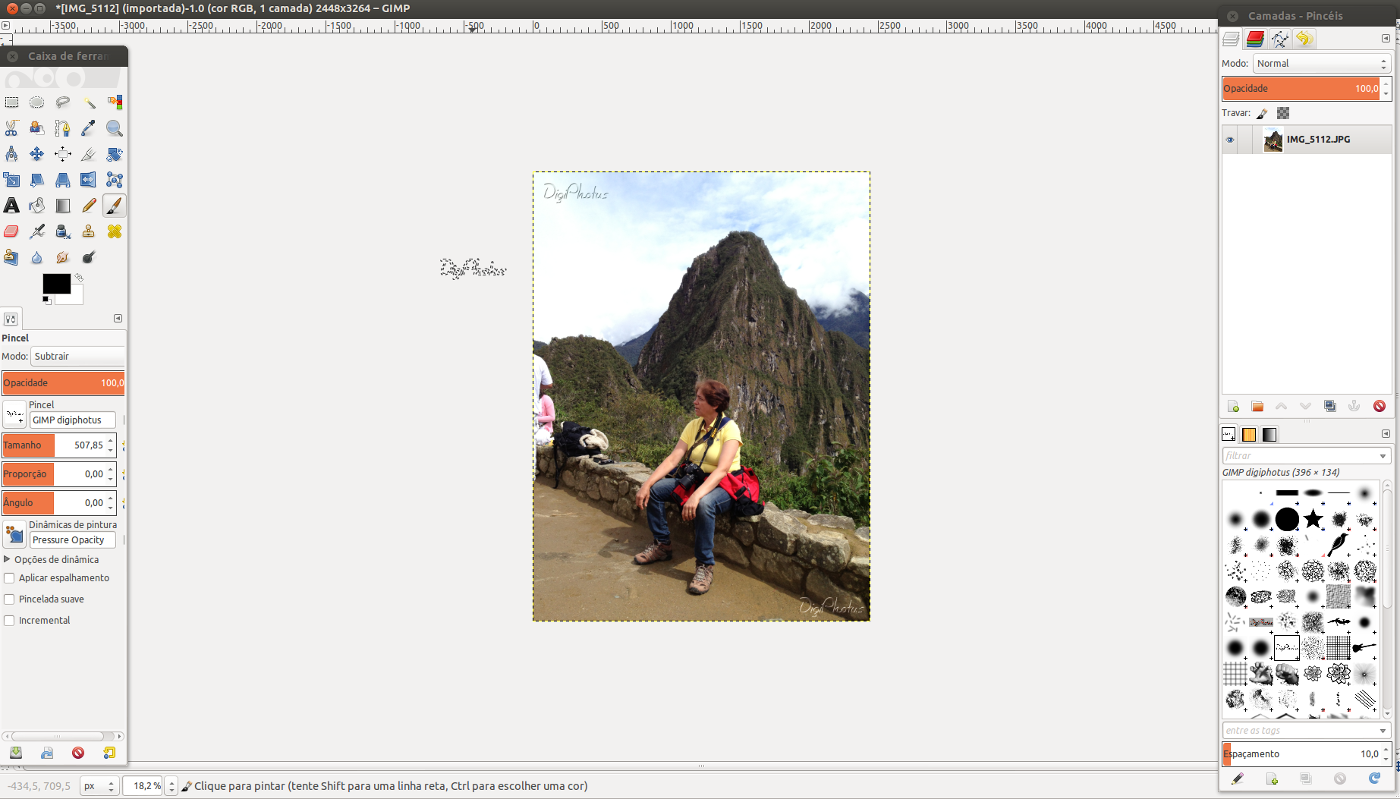
Task: Open the layer Modo dropdown showing Normal
Action: click(x=1322, y=63)
